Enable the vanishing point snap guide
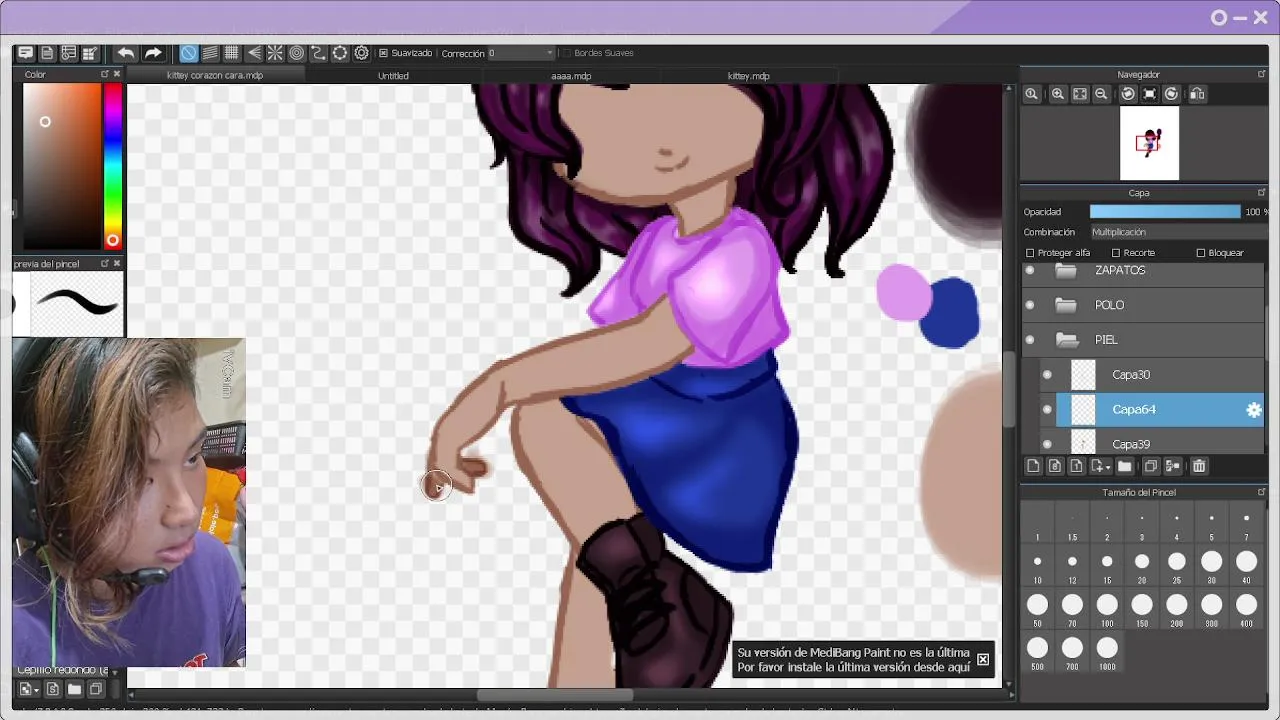 [253, 53]
